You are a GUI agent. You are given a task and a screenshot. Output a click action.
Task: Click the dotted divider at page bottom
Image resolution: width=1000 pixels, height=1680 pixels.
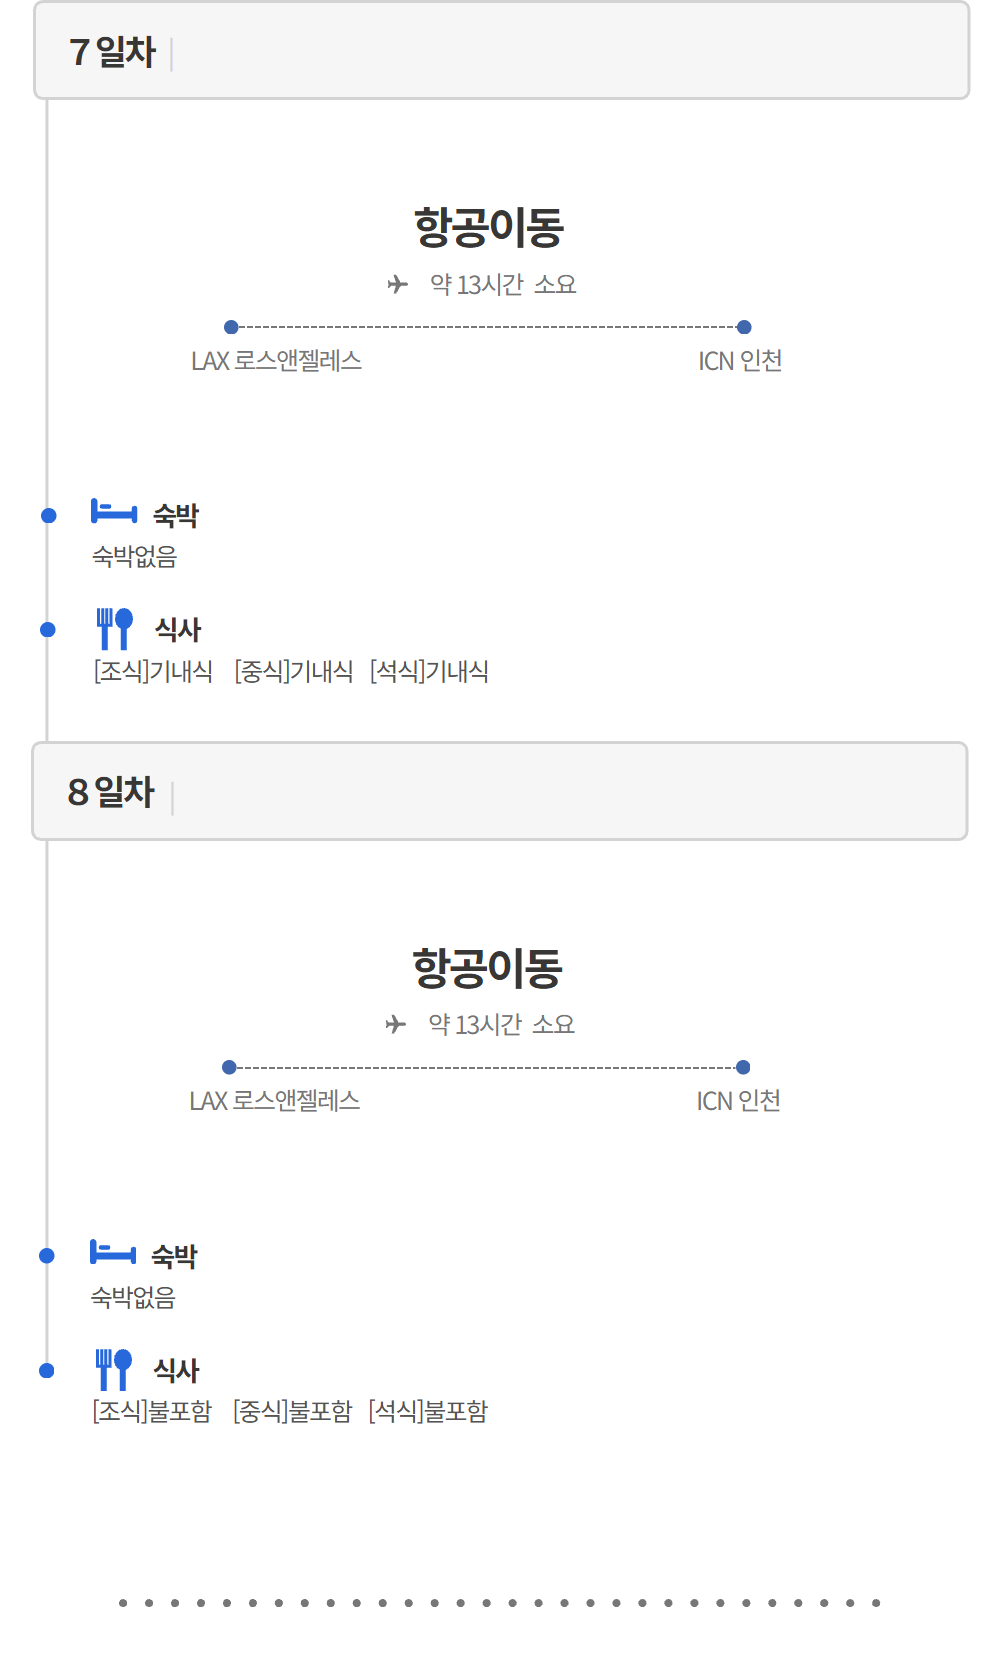tap(499, 1603)
